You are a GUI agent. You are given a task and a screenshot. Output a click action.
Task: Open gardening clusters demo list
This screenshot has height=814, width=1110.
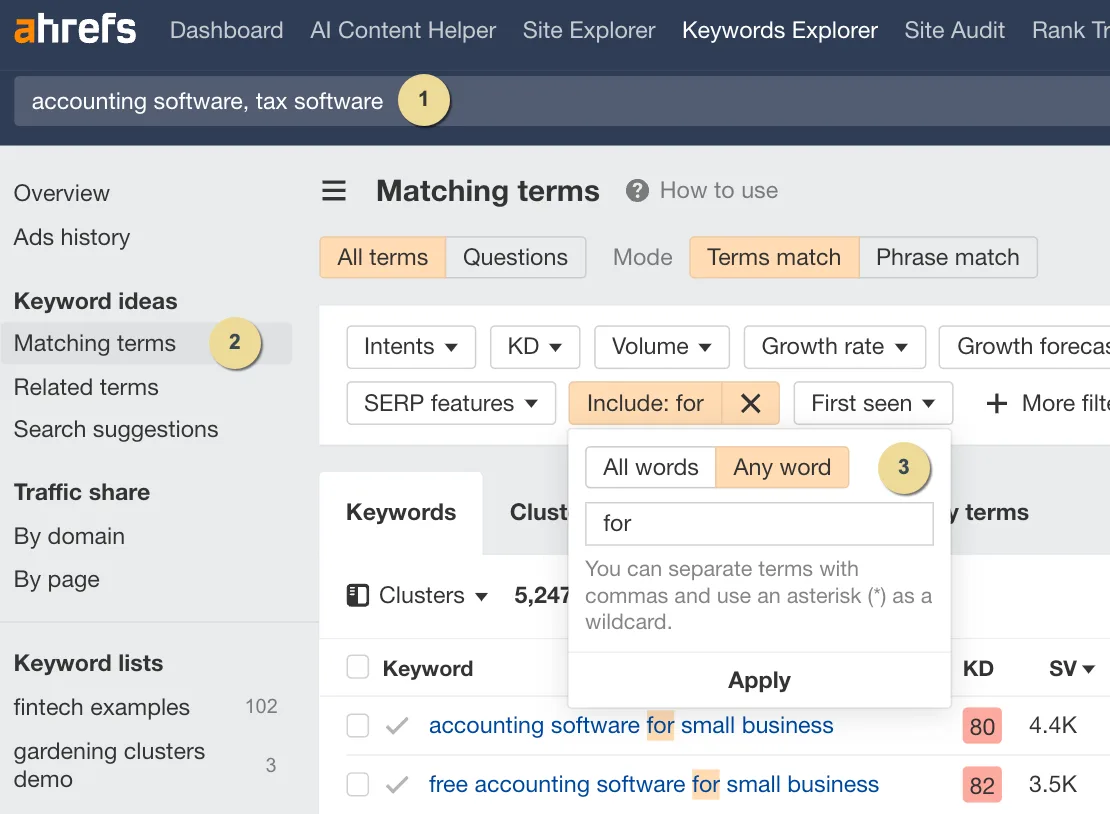(x=109, y=765)
